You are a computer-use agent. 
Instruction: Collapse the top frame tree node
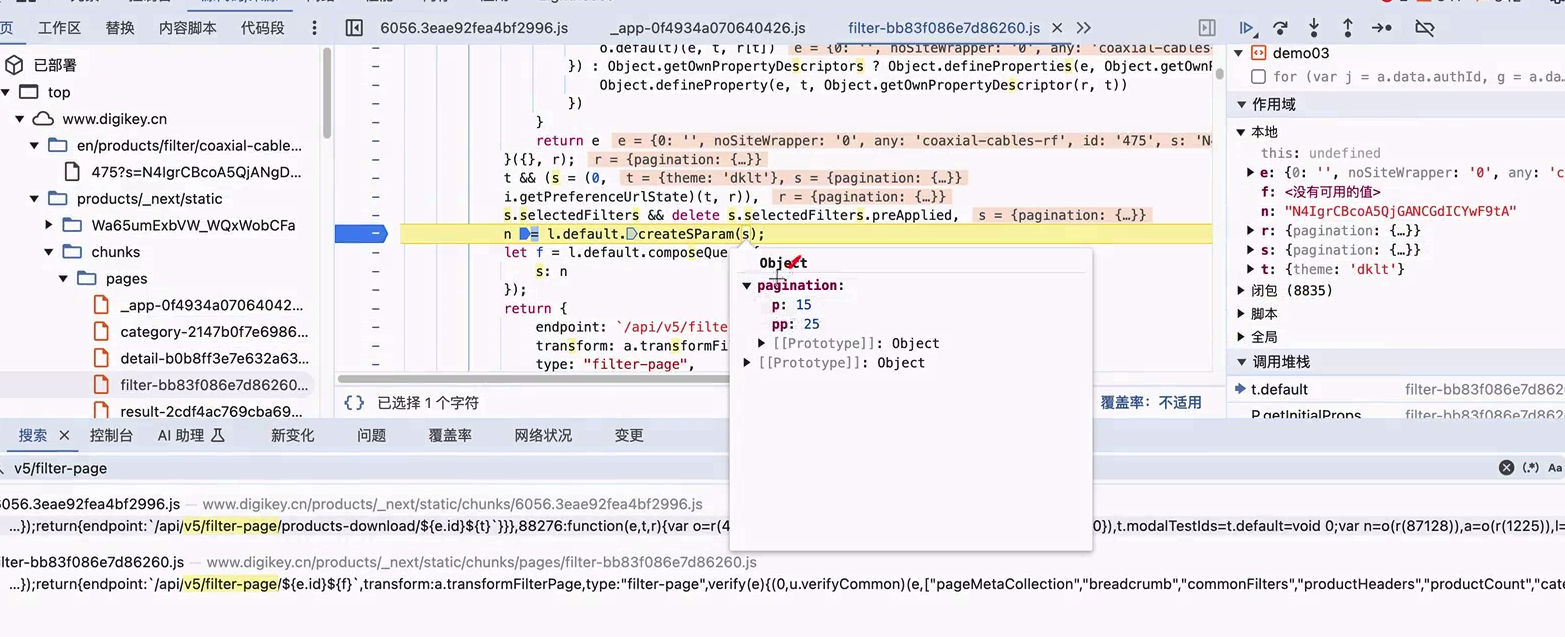pyautogui.click(x=6, y=92)
